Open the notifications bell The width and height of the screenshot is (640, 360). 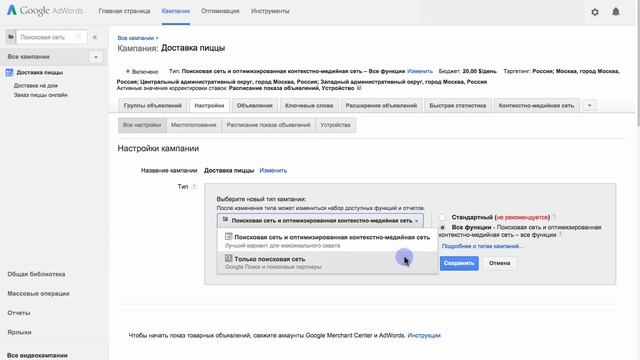pyautogui.click(x=616, y=12)
